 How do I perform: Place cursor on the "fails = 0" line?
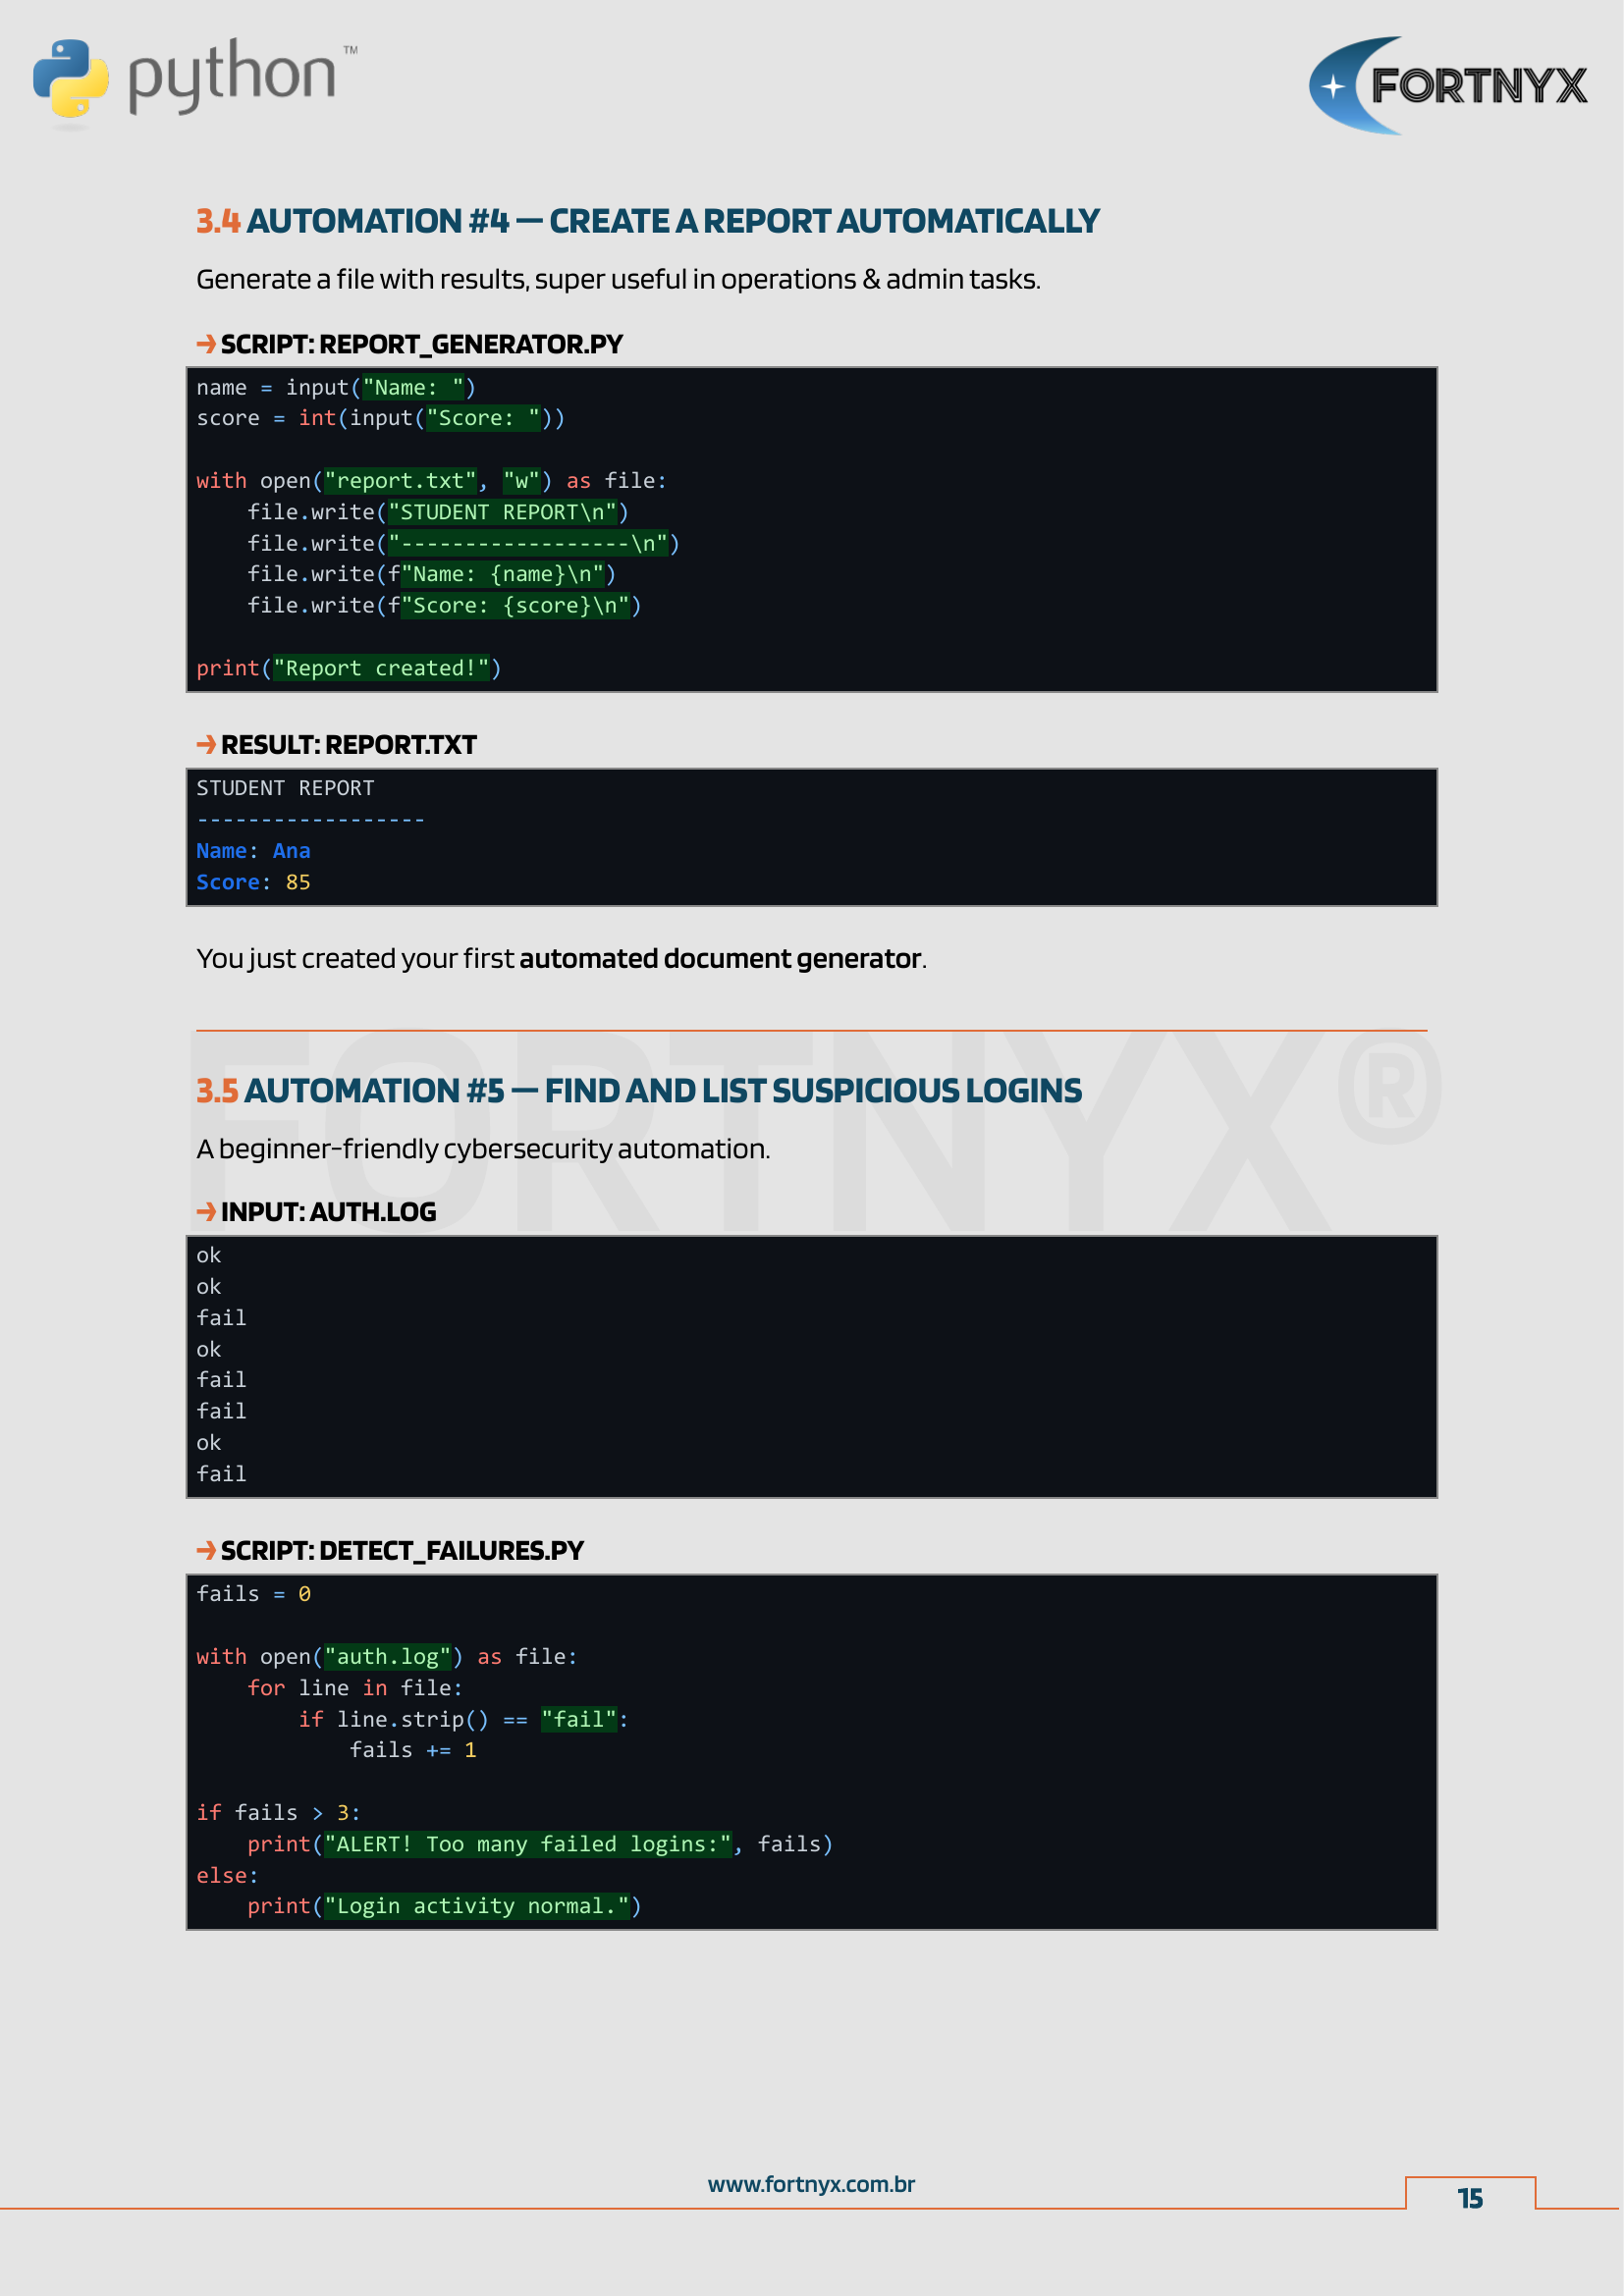[253, 1594]
